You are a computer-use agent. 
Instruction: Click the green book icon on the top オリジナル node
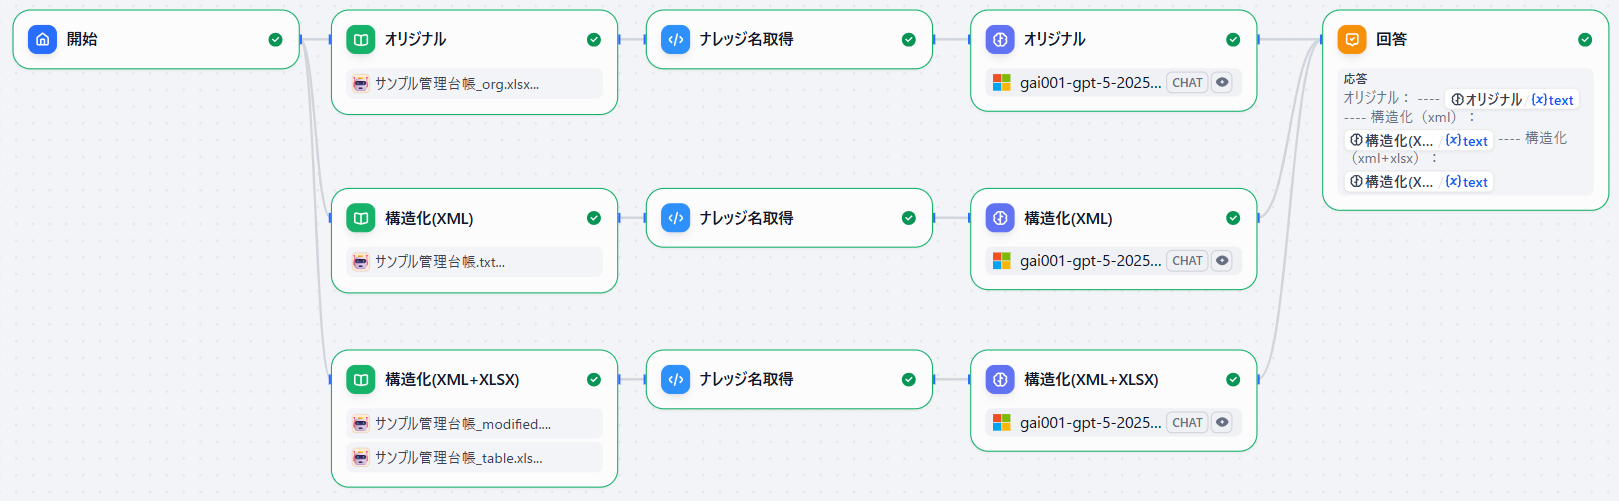361,40
